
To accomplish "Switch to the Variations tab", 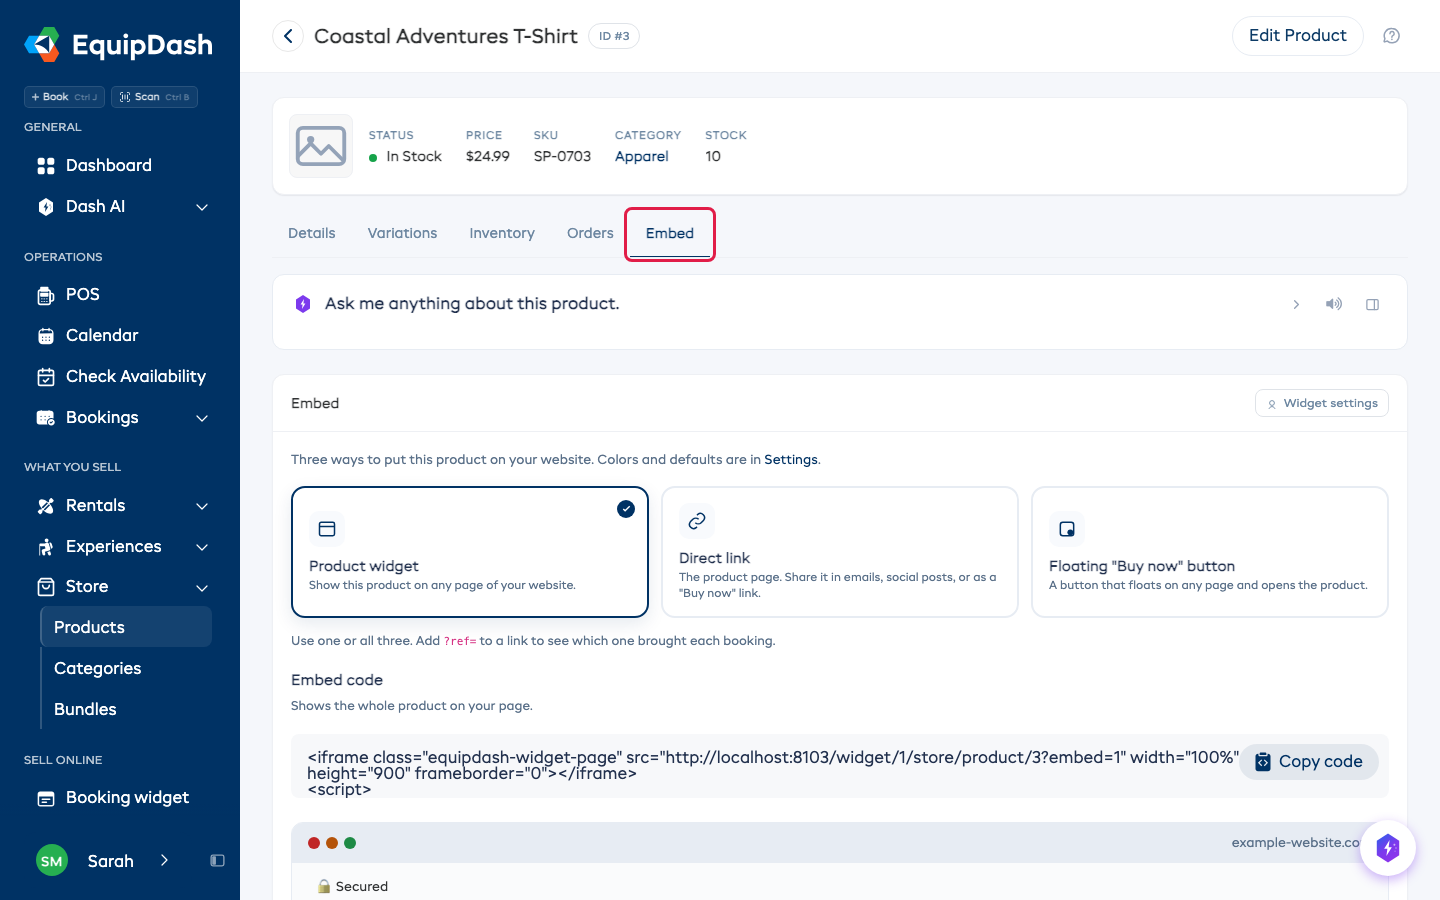I will tap(402, 233).
